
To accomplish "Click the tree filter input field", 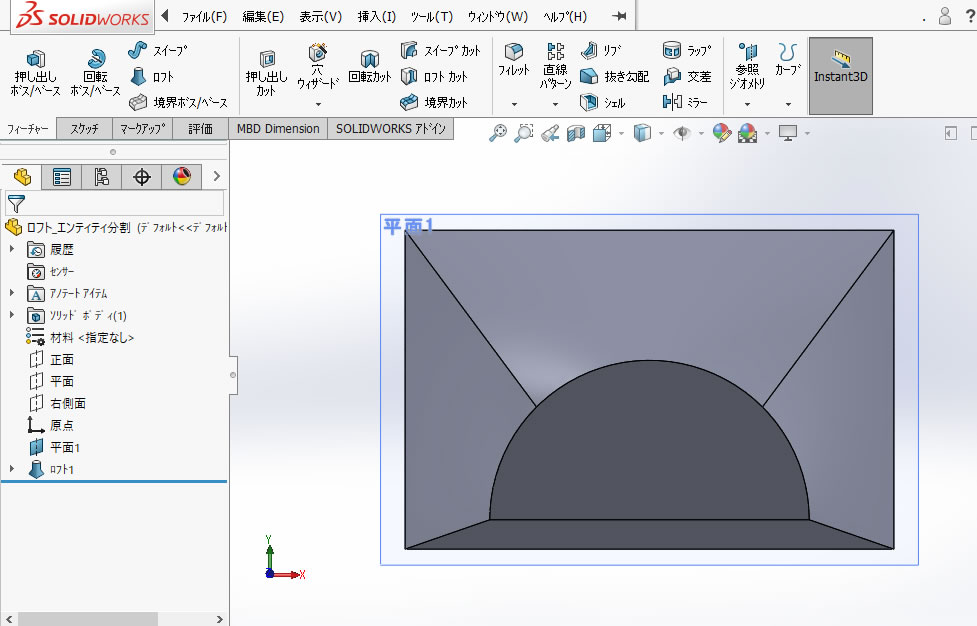I will pyautogui.click(x=114, y=203).
